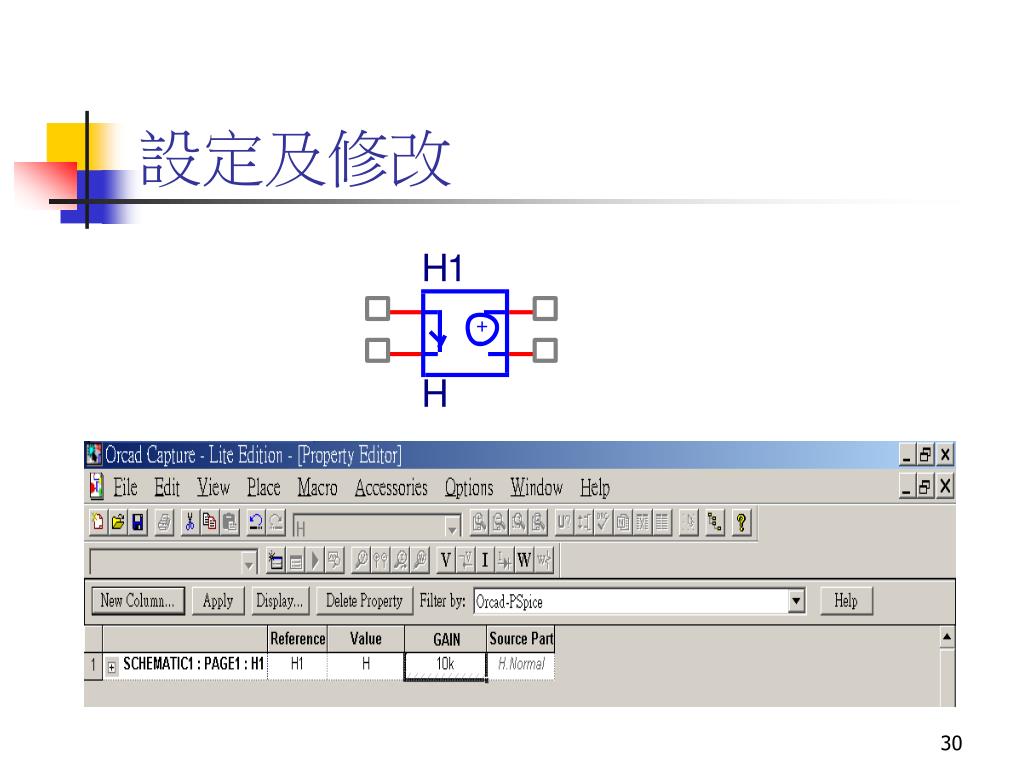Image resolution: width=1024 pixels, height=768 pixels.
Task: Click the yellow Help question mark icon
Action: click(x=741, y=522)
